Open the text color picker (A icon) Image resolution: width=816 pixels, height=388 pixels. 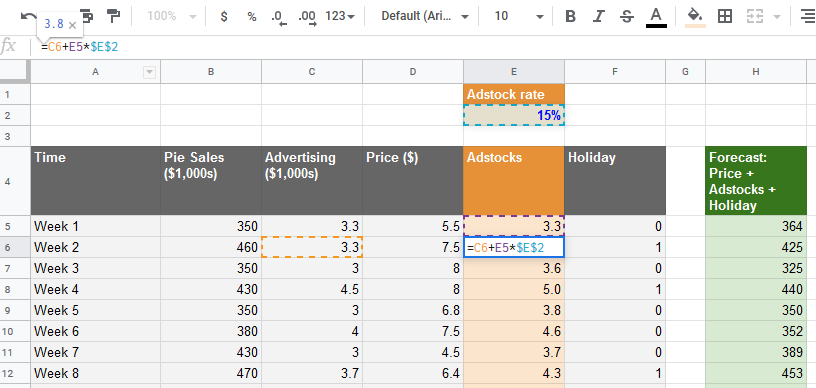[x=656, y=17]
